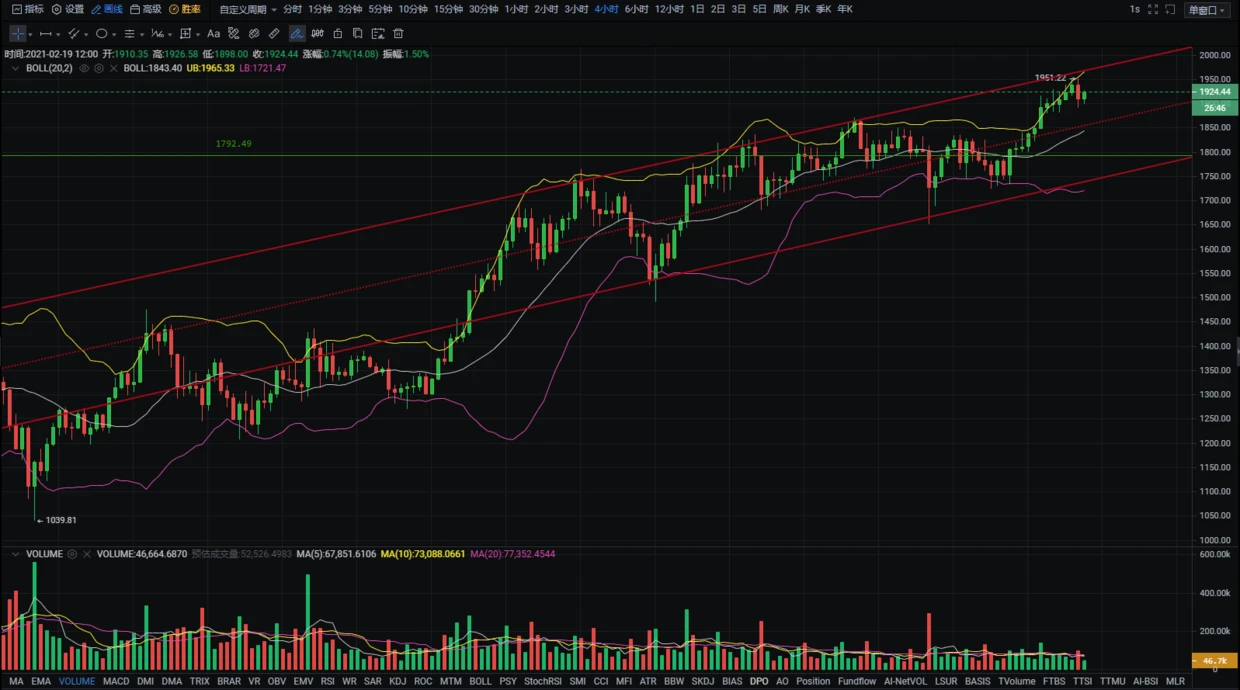This screenshot has height=690, width=1240.
Task: Click the 1s refresh interval button
Action: 1135,9
